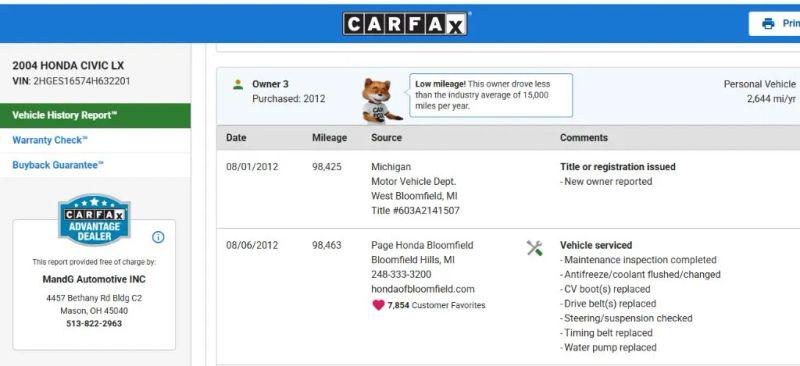Click the Owner 3 person icon
This screenshot has width=800, height=366.
pyautogui.click(x=238, y=84)
